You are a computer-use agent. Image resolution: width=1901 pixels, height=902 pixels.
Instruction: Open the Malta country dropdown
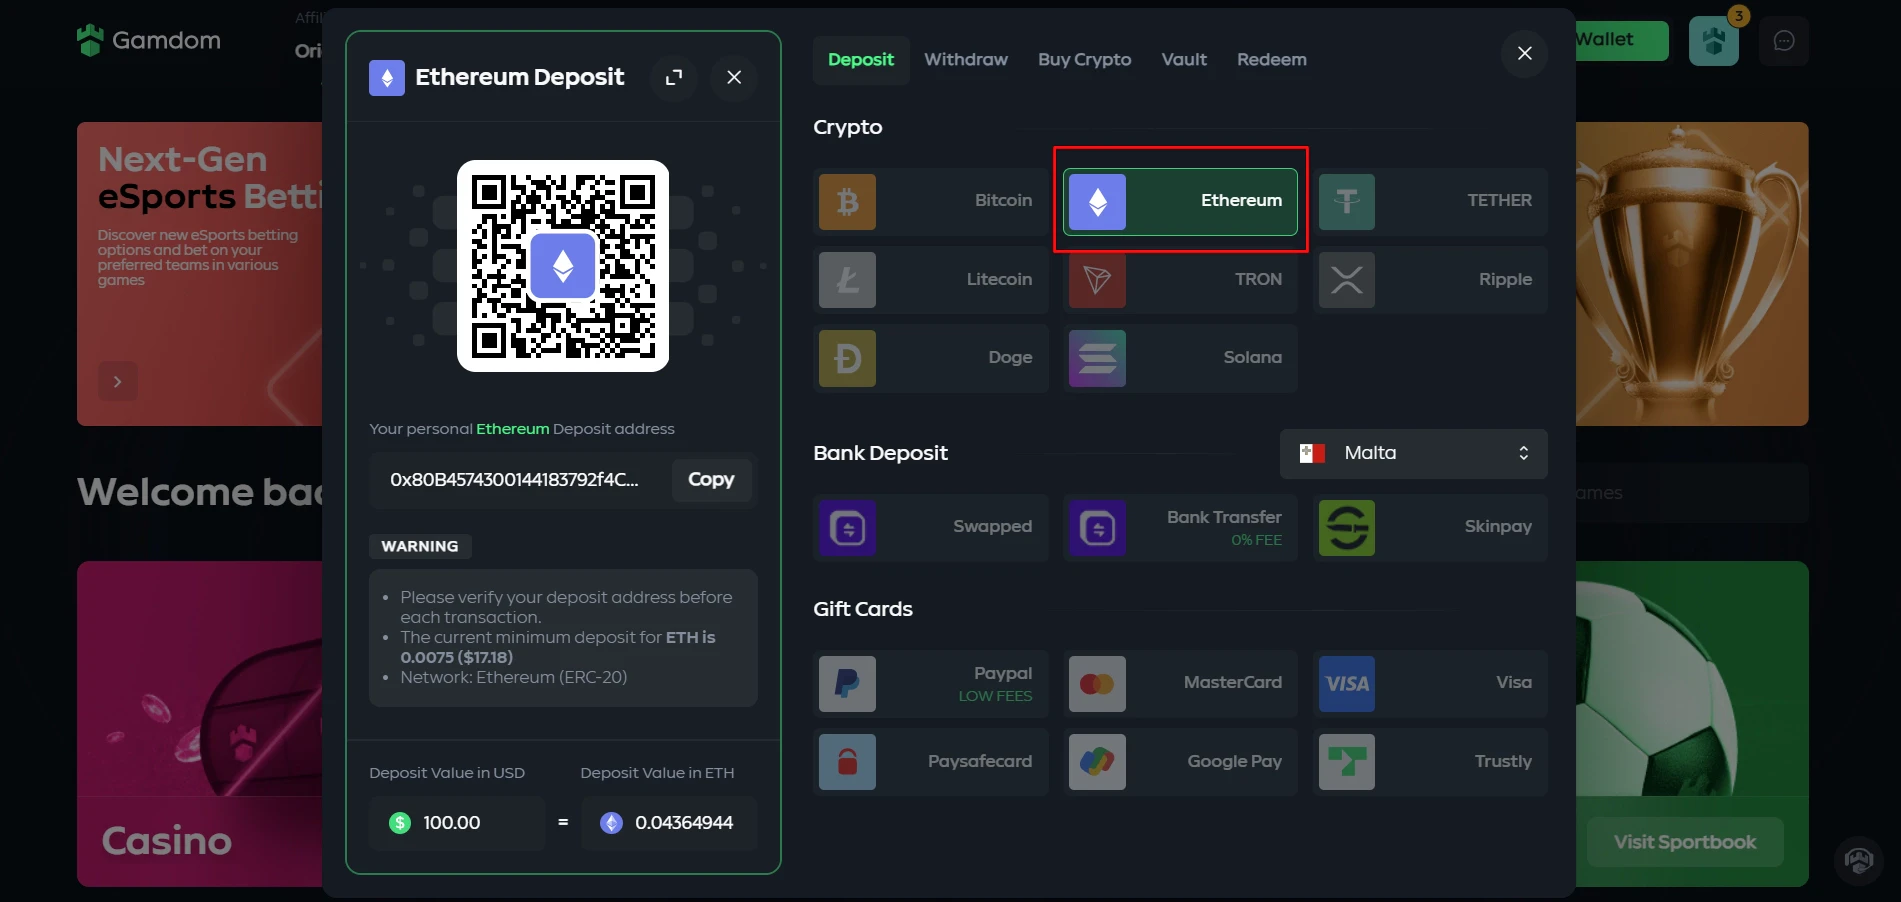[x=1413, y=453]
